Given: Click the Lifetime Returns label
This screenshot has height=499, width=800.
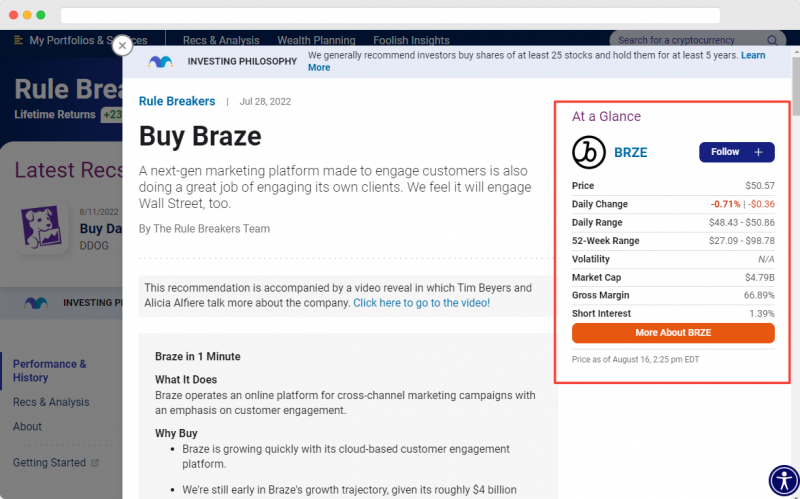Looking at the screenshot, I should pos(55,115).
